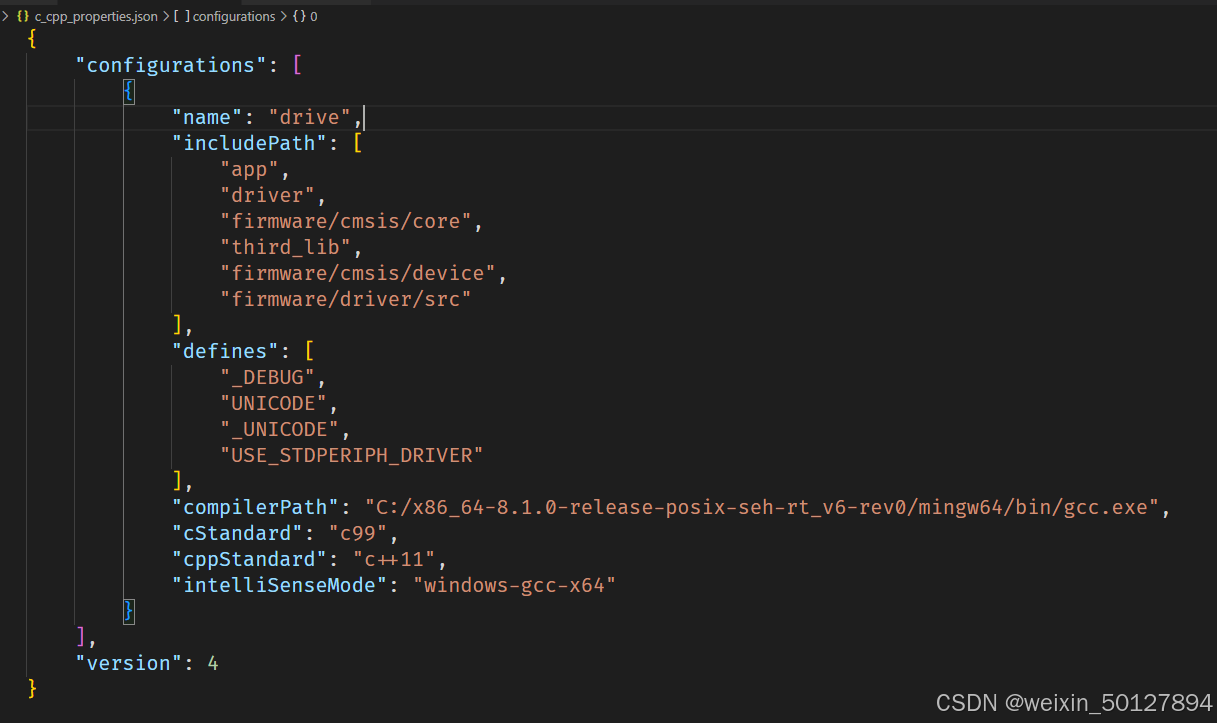Select the c++11 cppStandard value

click(395, 559)
